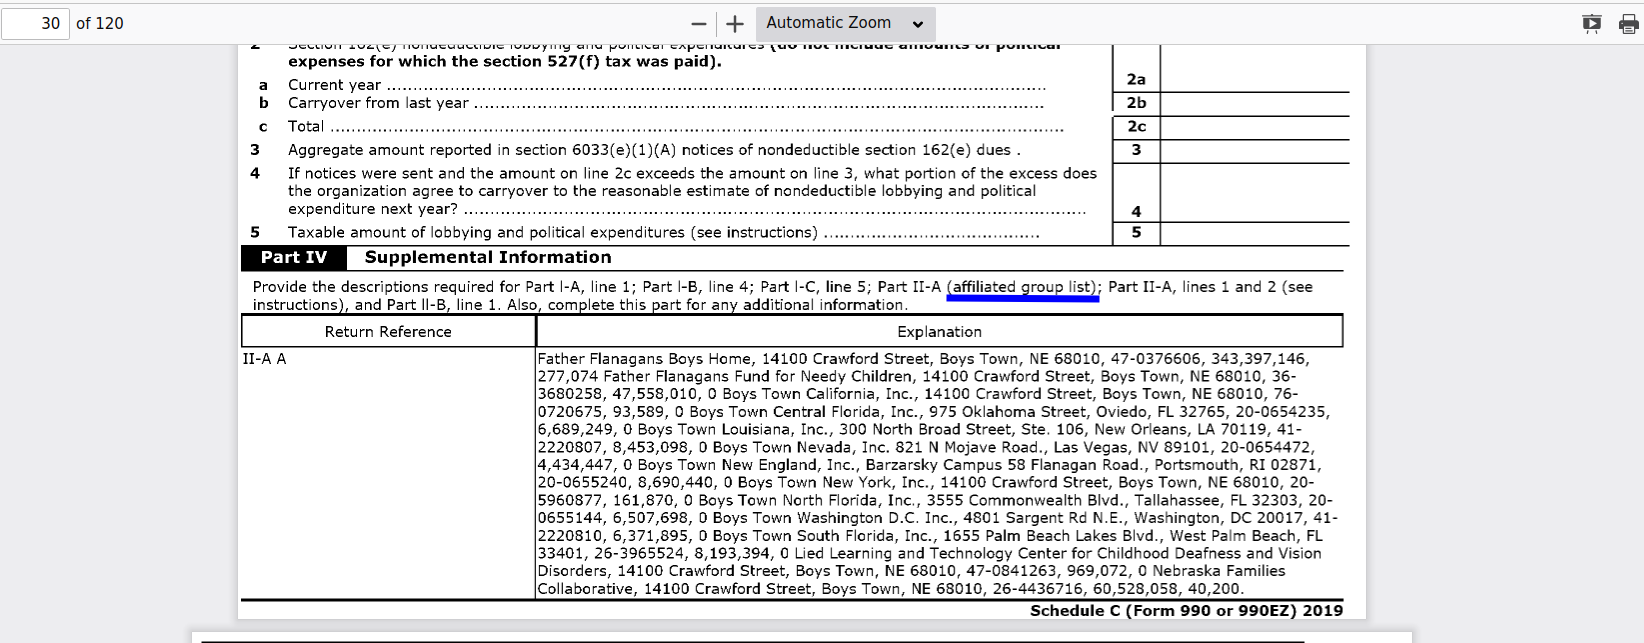Click 'Aggregate amount reported in section 6033' line
Viewport: 1644px width, 643px height.
[x=654, y=150]
